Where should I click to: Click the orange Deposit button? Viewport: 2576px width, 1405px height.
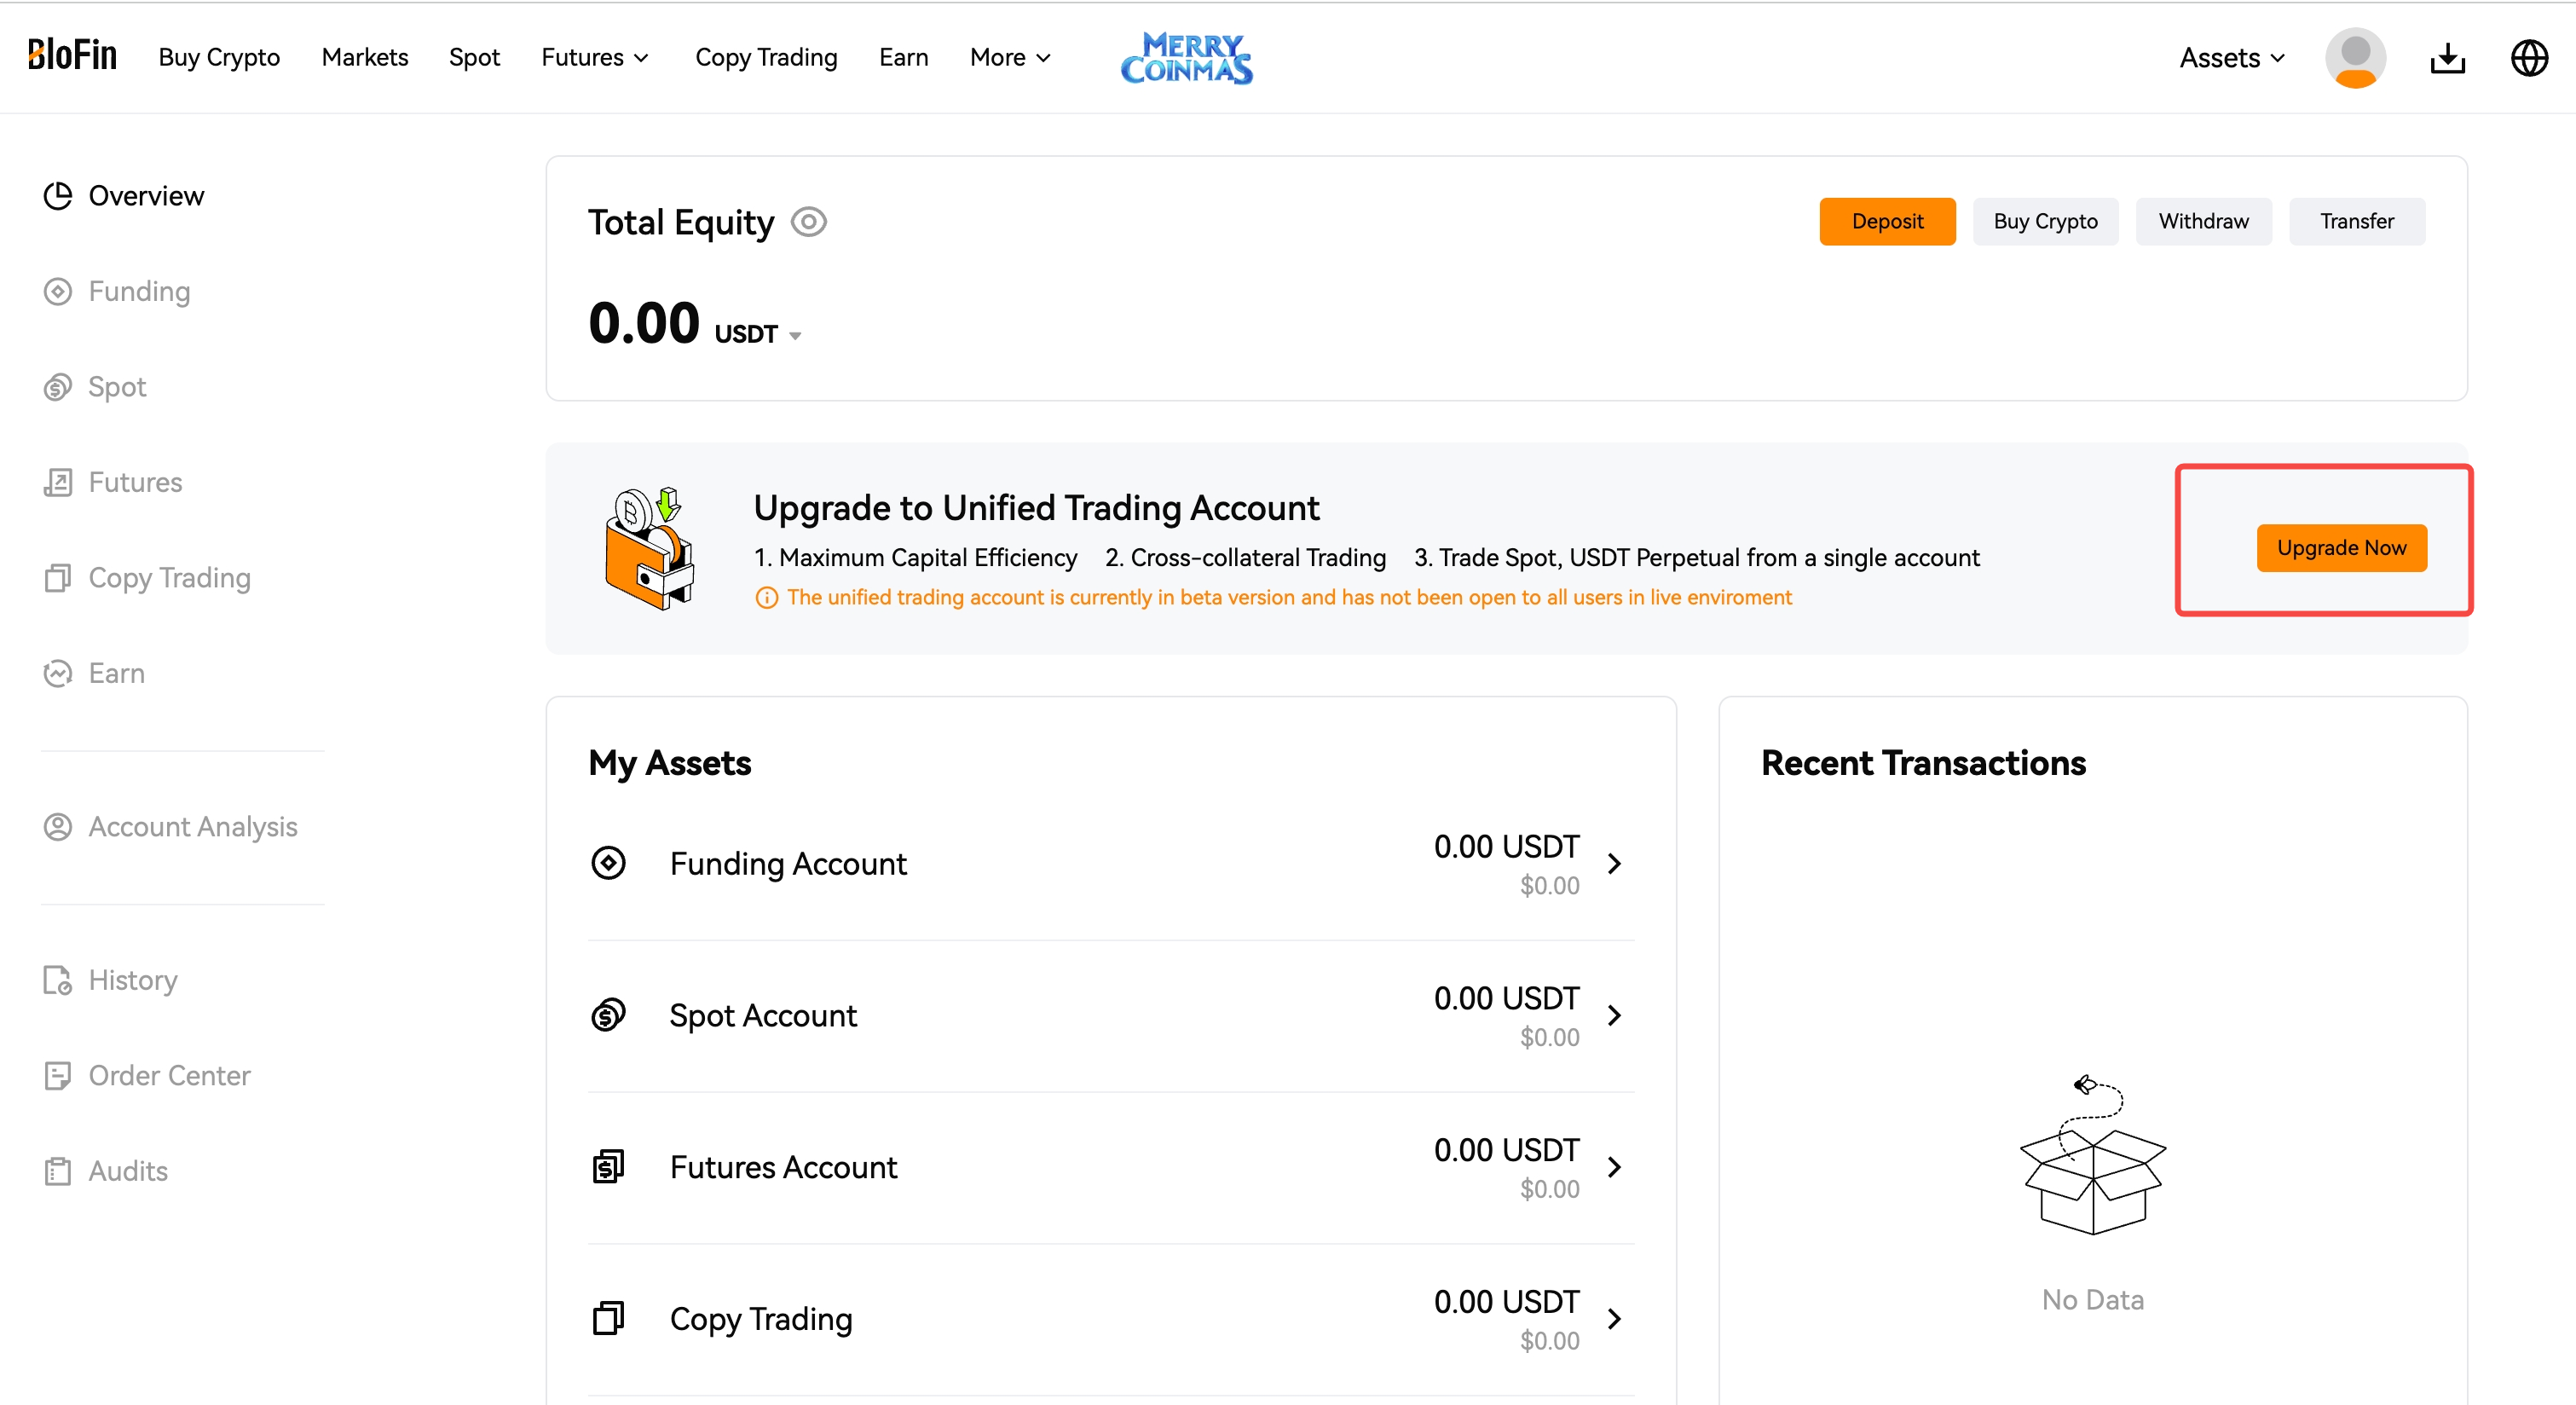click(x=1887, y=221)
